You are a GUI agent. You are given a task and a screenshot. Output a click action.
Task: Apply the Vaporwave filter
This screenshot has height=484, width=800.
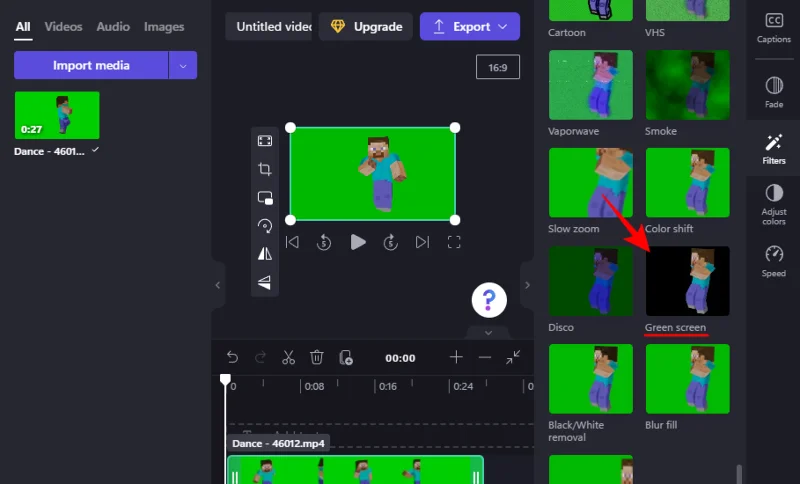591,85
